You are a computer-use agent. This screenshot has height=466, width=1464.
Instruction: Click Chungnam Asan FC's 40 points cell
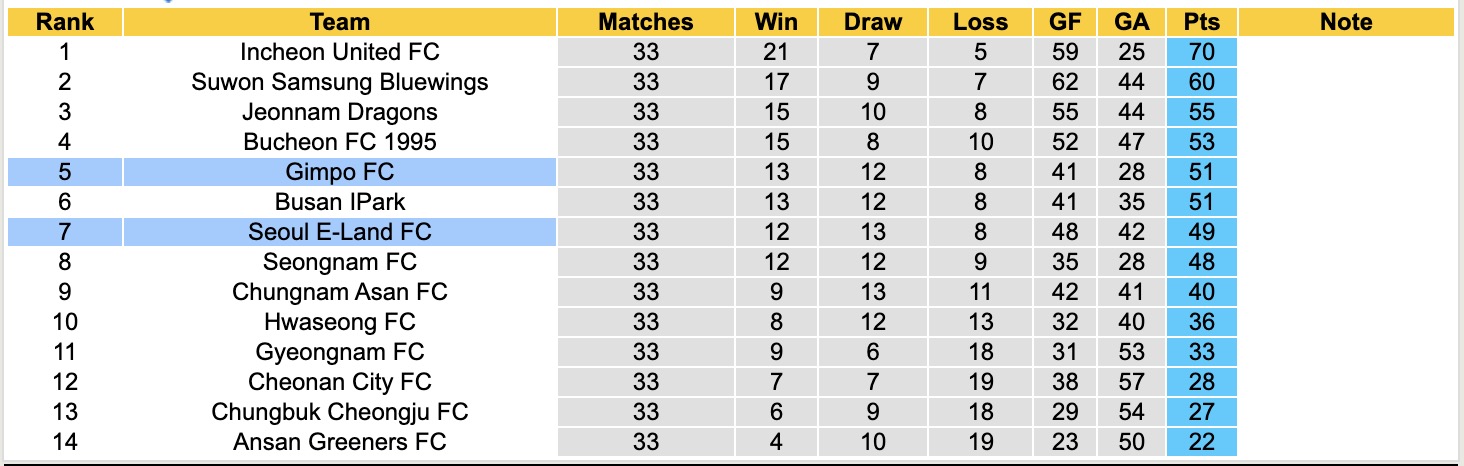coord(1201,292)
